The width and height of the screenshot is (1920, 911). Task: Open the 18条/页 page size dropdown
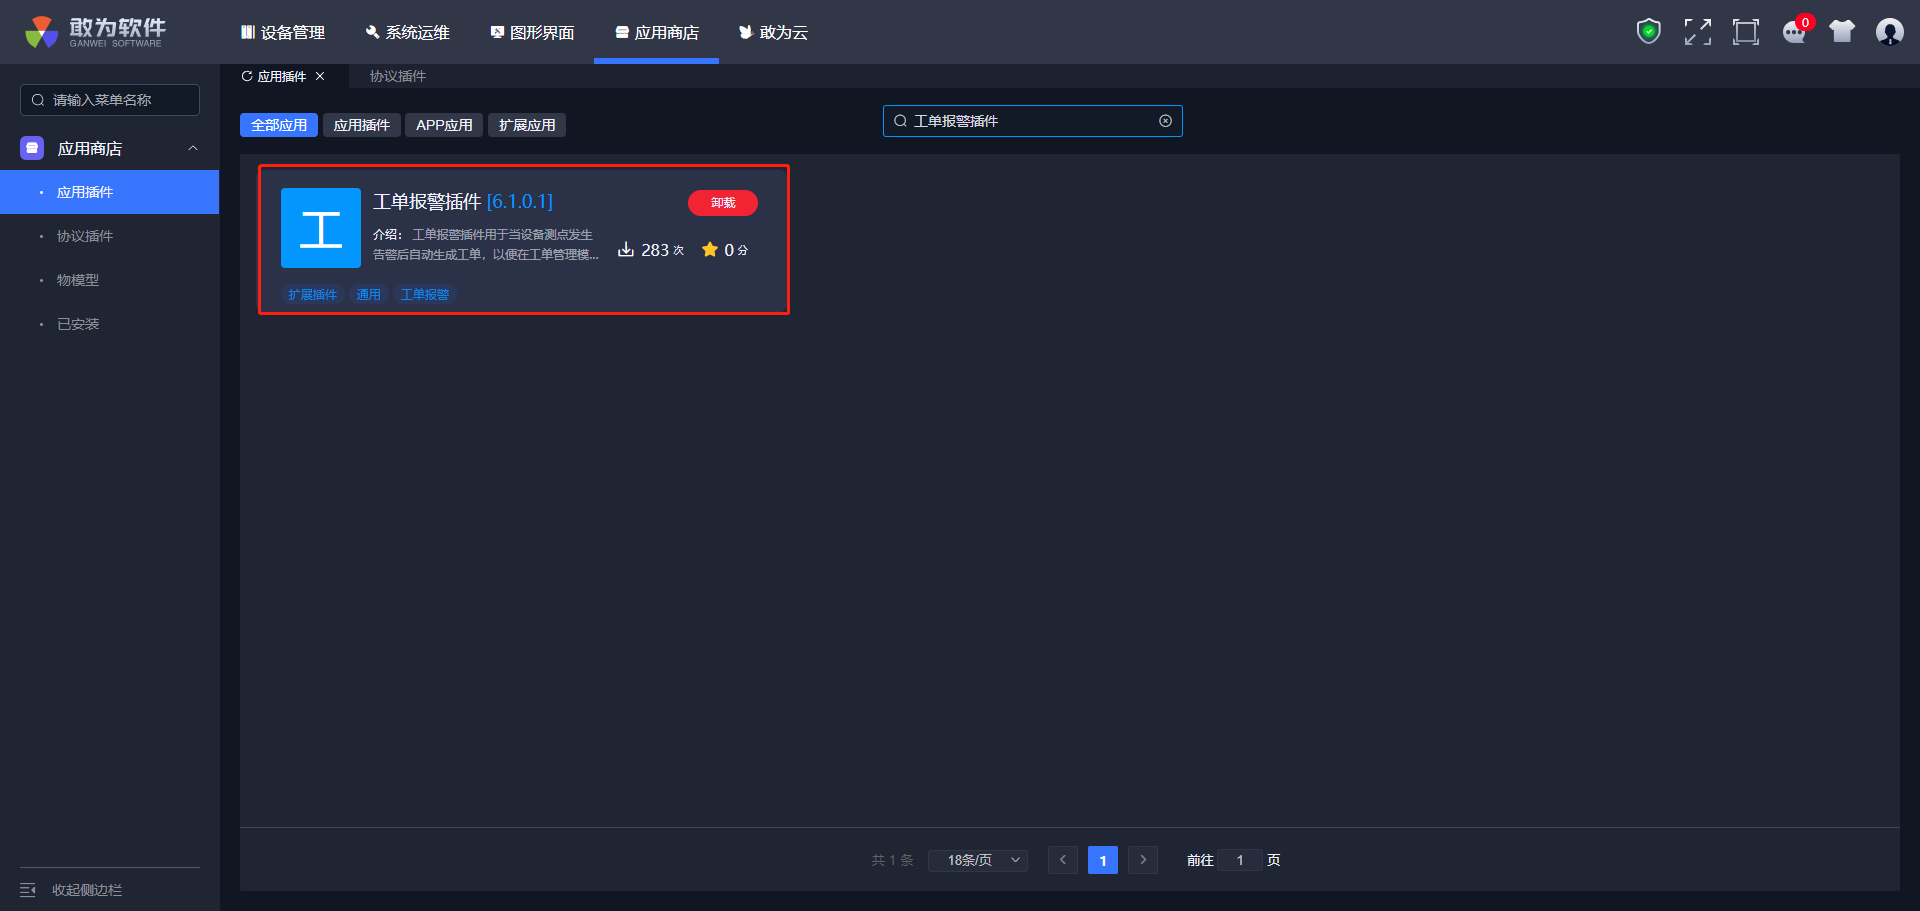point(978,860)
